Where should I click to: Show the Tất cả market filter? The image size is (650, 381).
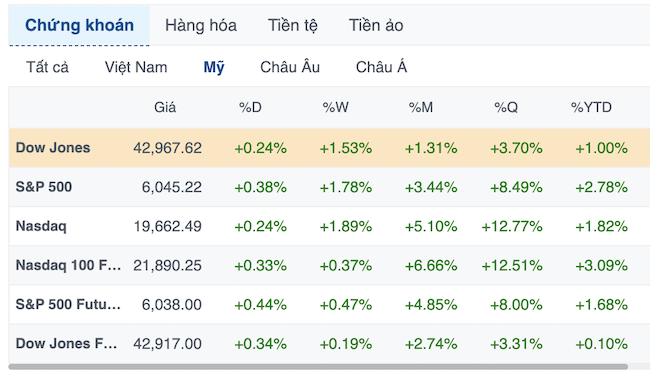click(47, 67)
